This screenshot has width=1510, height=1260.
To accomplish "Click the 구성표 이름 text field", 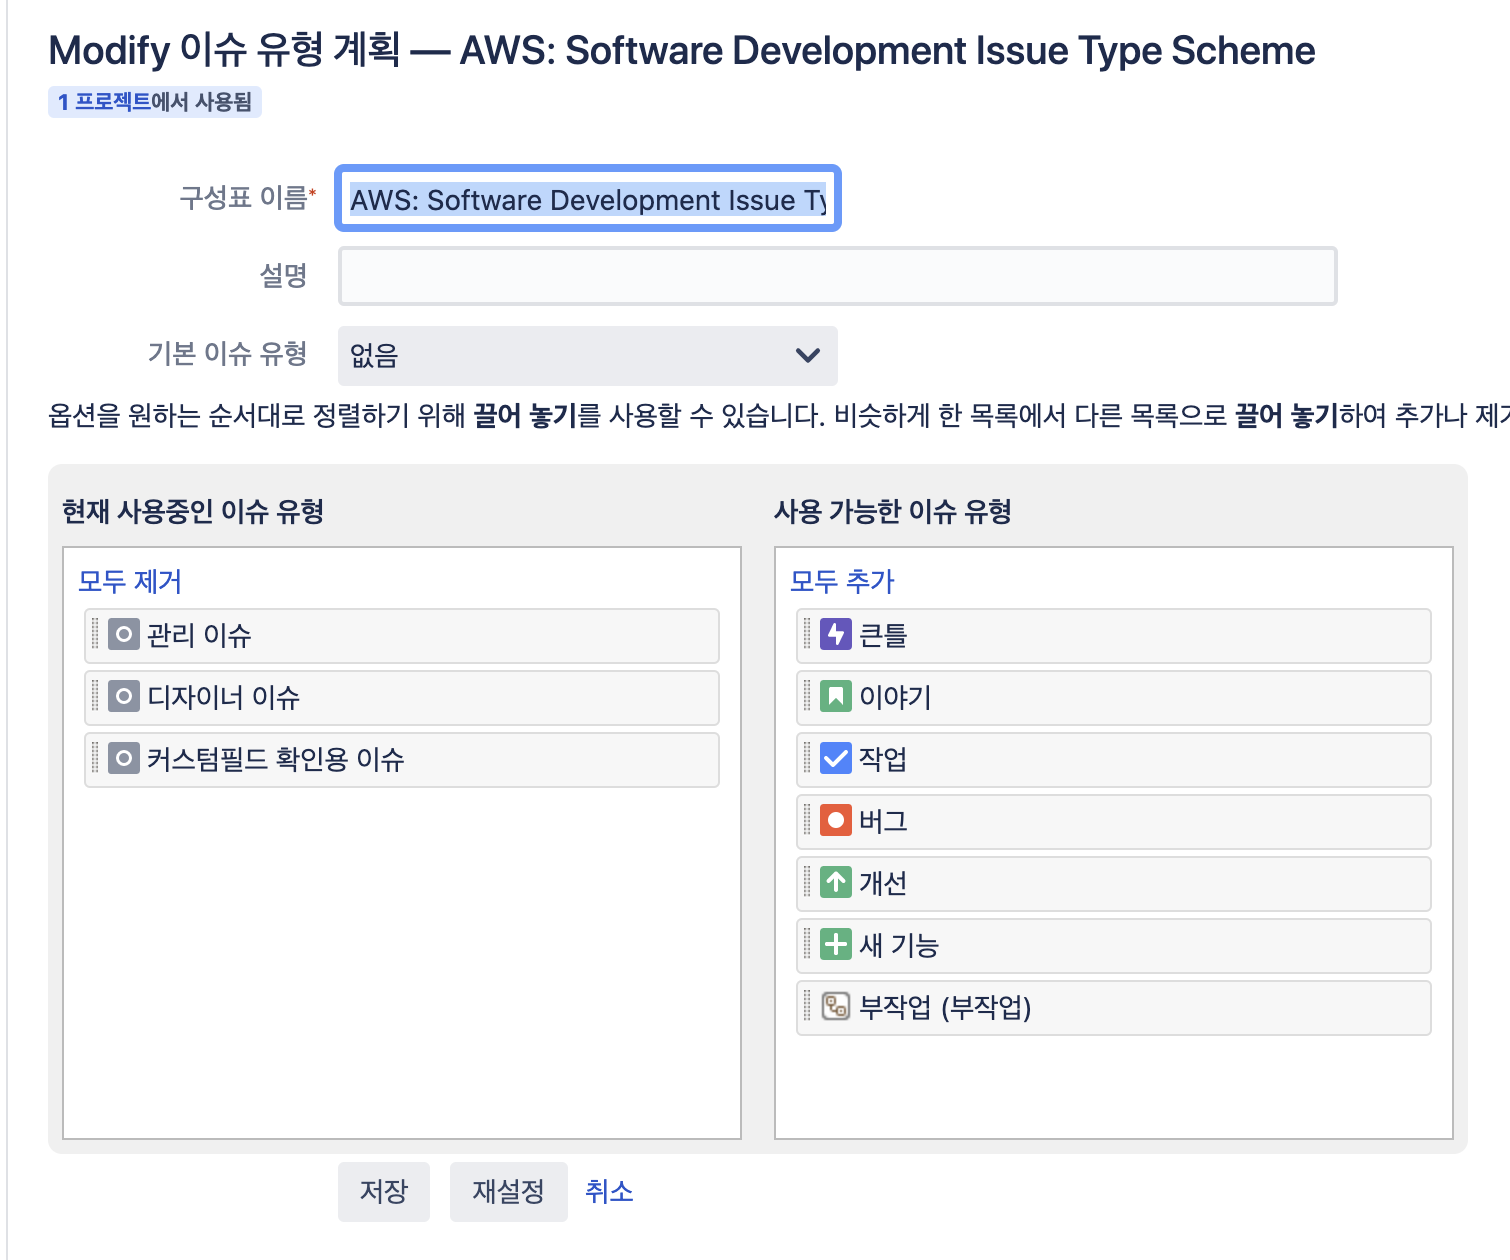I will [588, 198].
